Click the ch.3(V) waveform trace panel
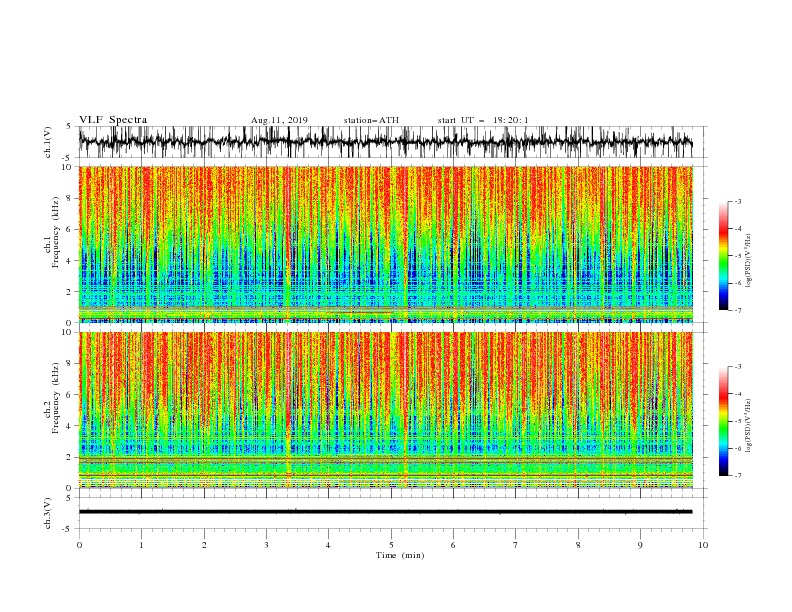792x612 pixels. point(392,513)
